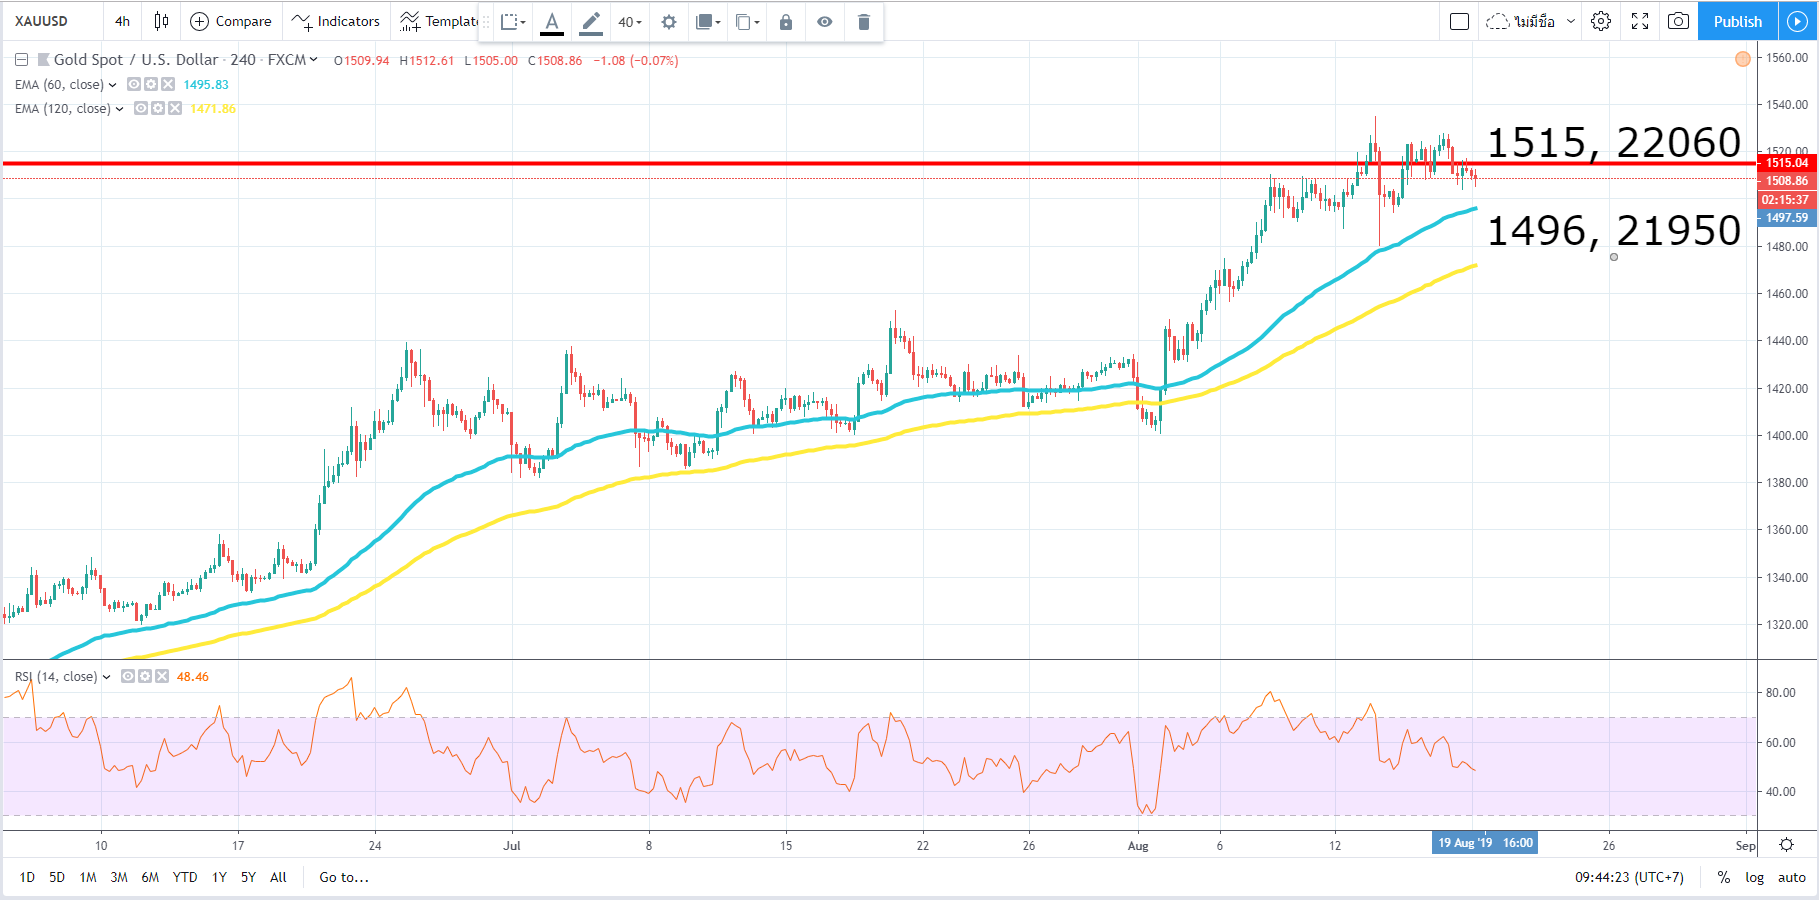Viewport: 1819px width, 900px height.
Task: Open the visual order layers dropdown
Action: pos(708,22)
